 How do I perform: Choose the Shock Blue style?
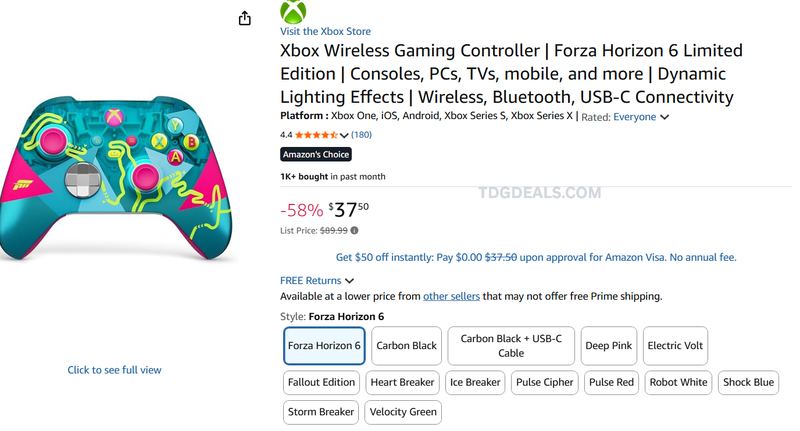click(748, 383)
